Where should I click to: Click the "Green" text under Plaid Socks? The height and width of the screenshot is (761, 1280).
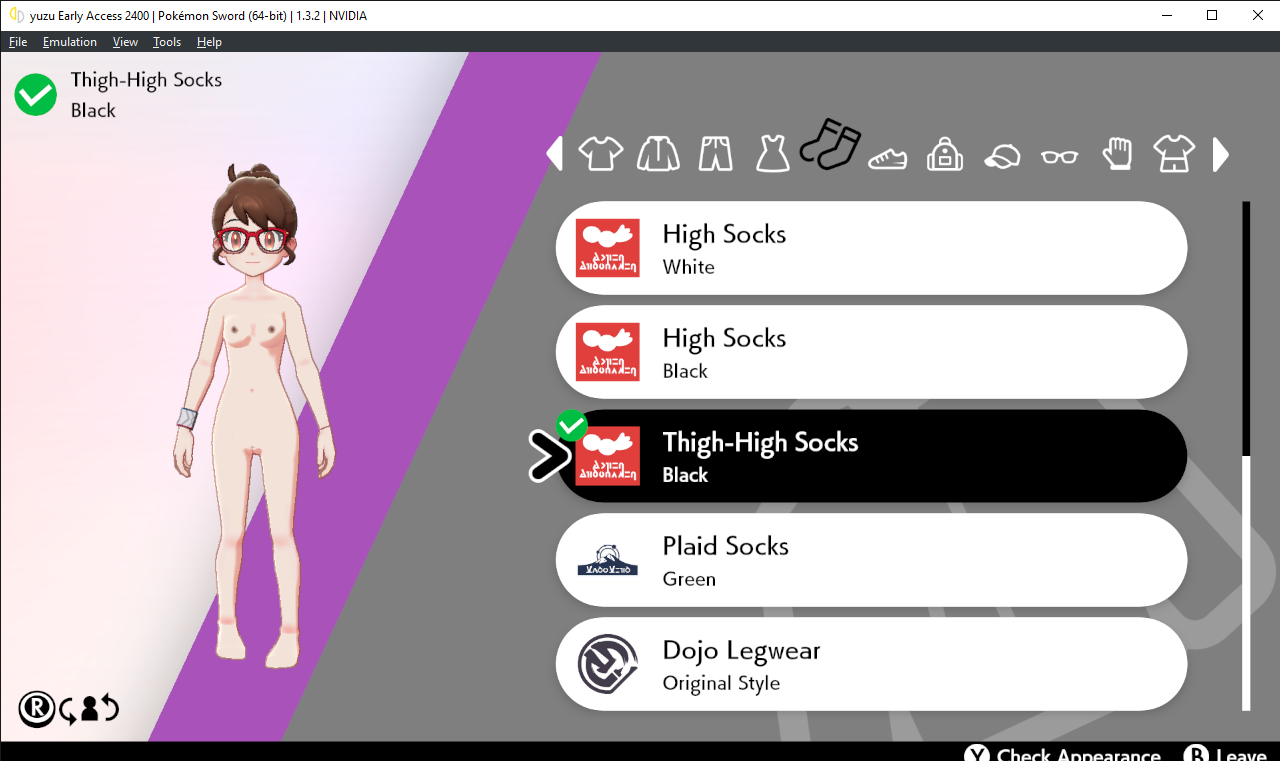point(689,579)
